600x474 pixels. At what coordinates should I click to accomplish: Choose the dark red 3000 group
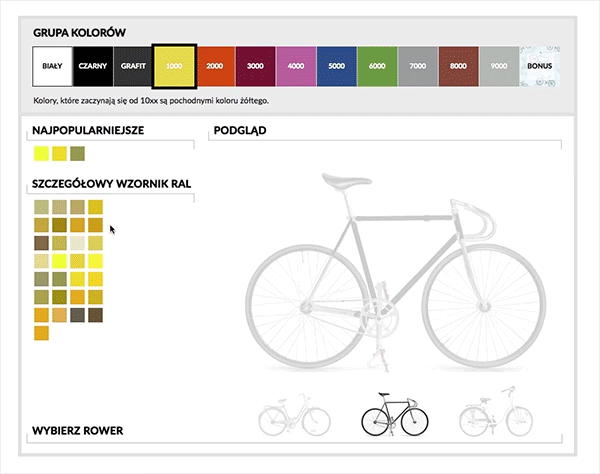[255, 66]
